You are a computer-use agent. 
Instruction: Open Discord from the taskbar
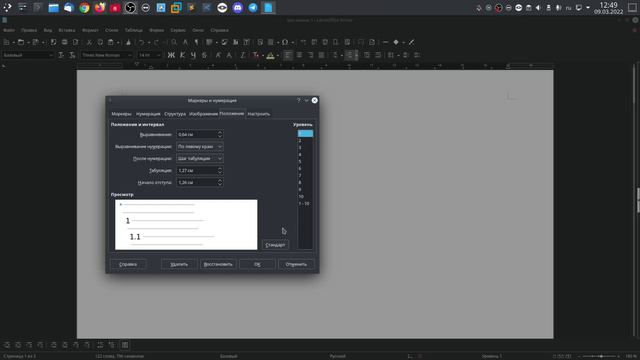tap(238, 8)
